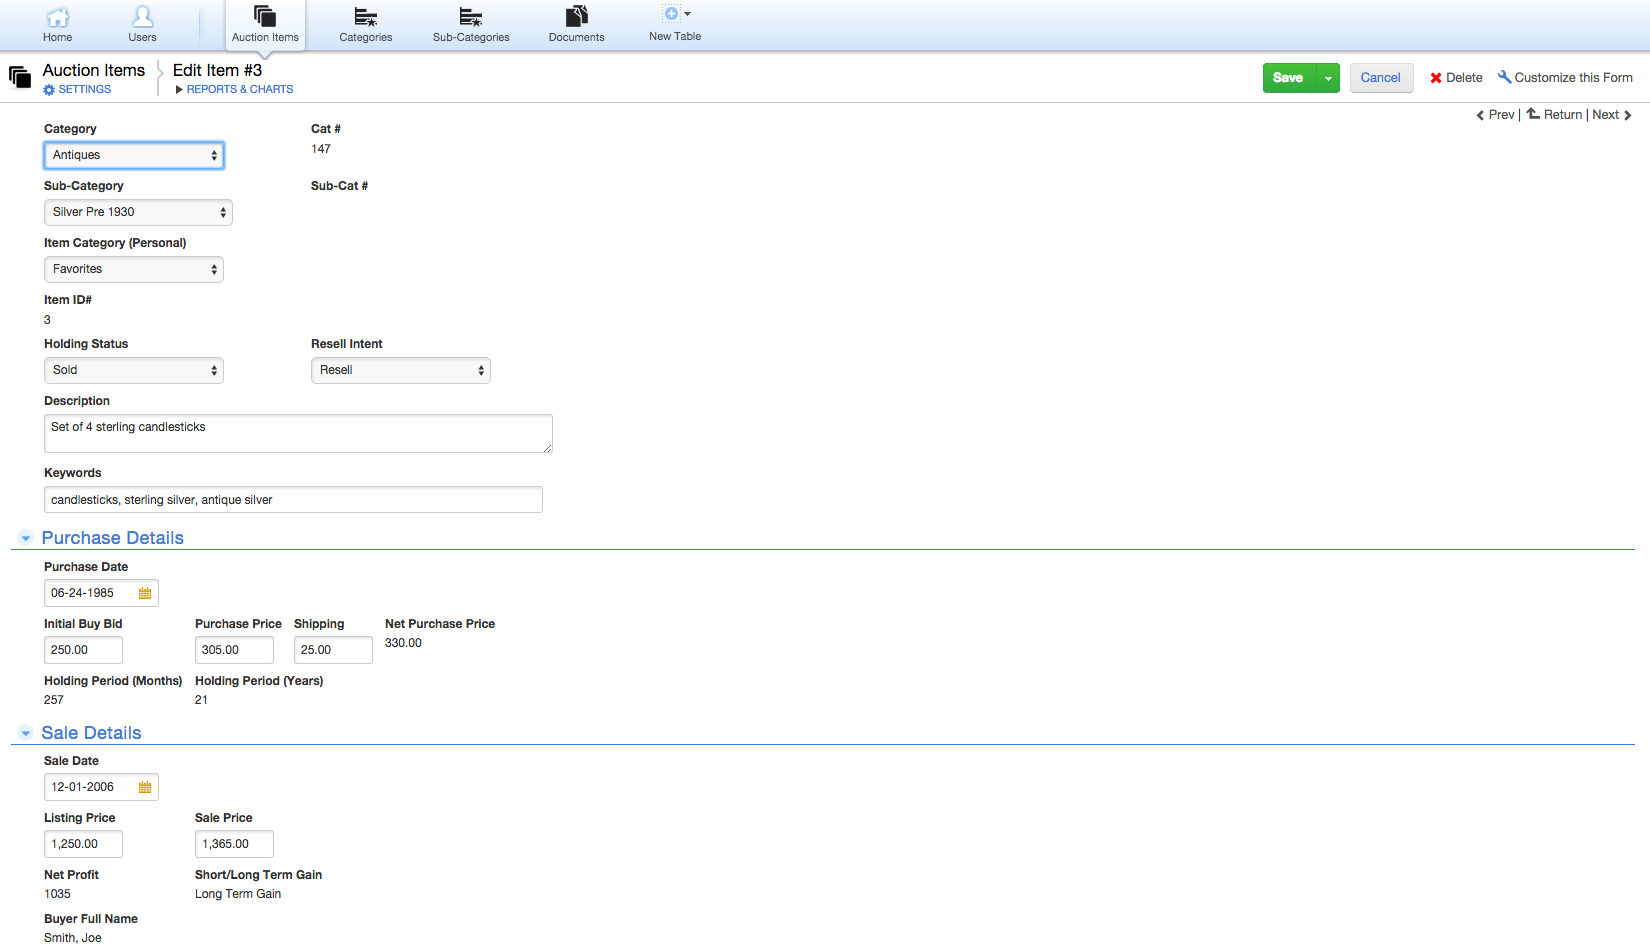1650x951 pixels.
Task: Open the Category dropdown showing Antiques
Action: tap(134, 155)
